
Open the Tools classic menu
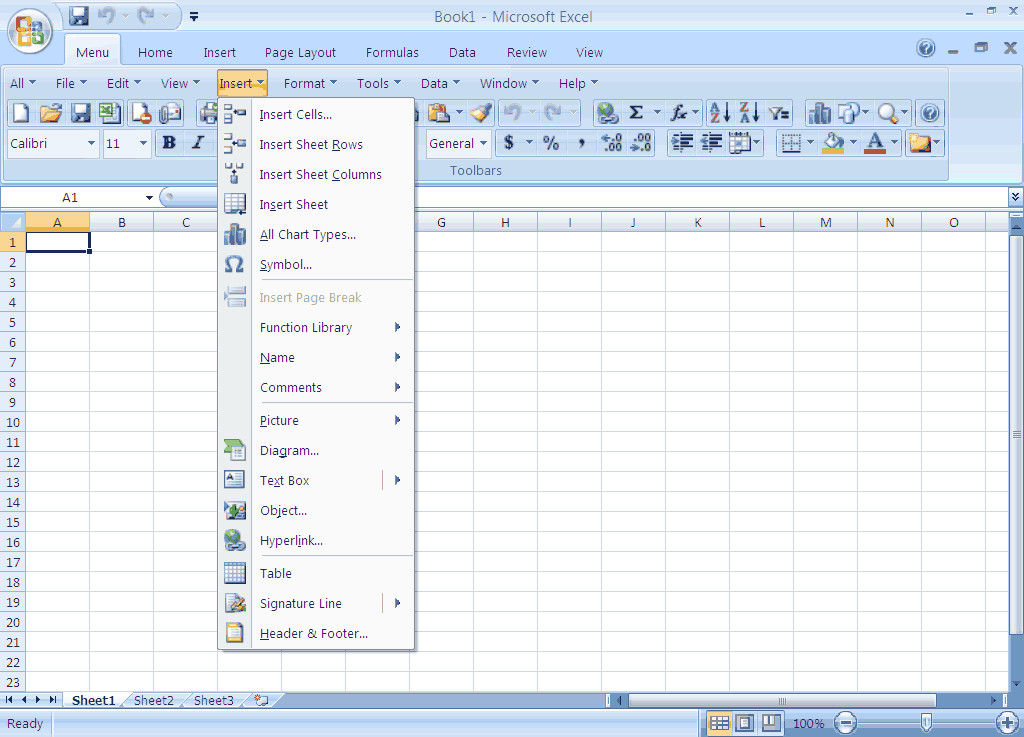378,84
